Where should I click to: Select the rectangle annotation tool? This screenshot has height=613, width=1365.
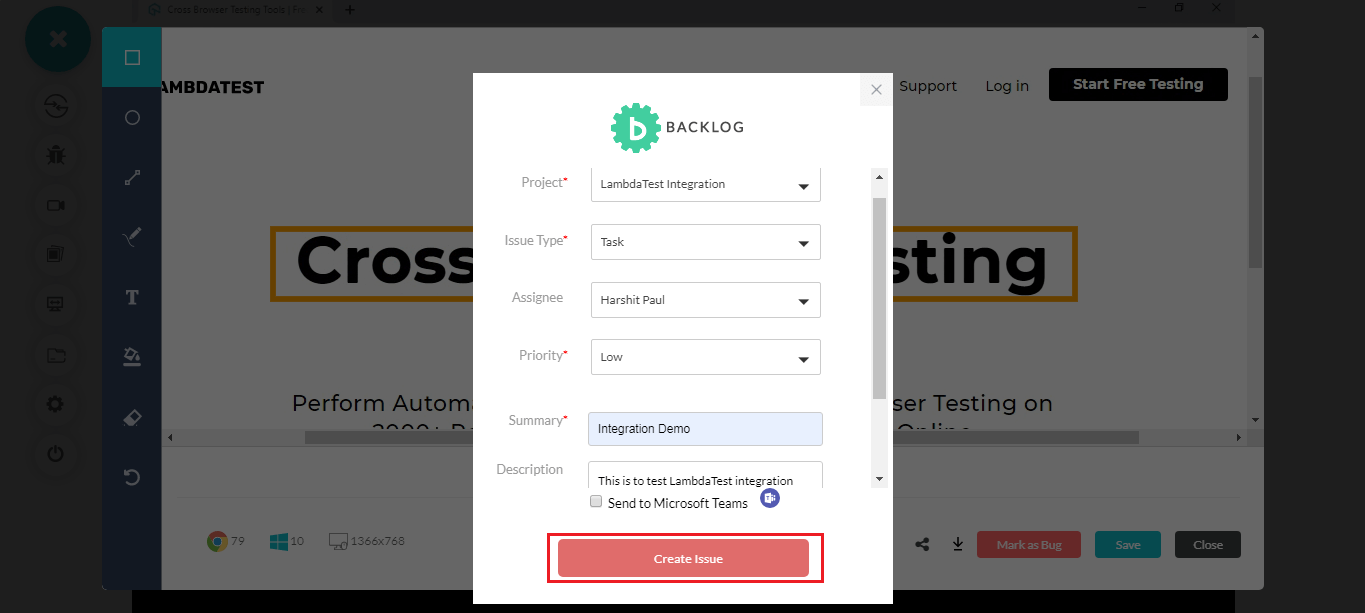[x=131, y=57]
